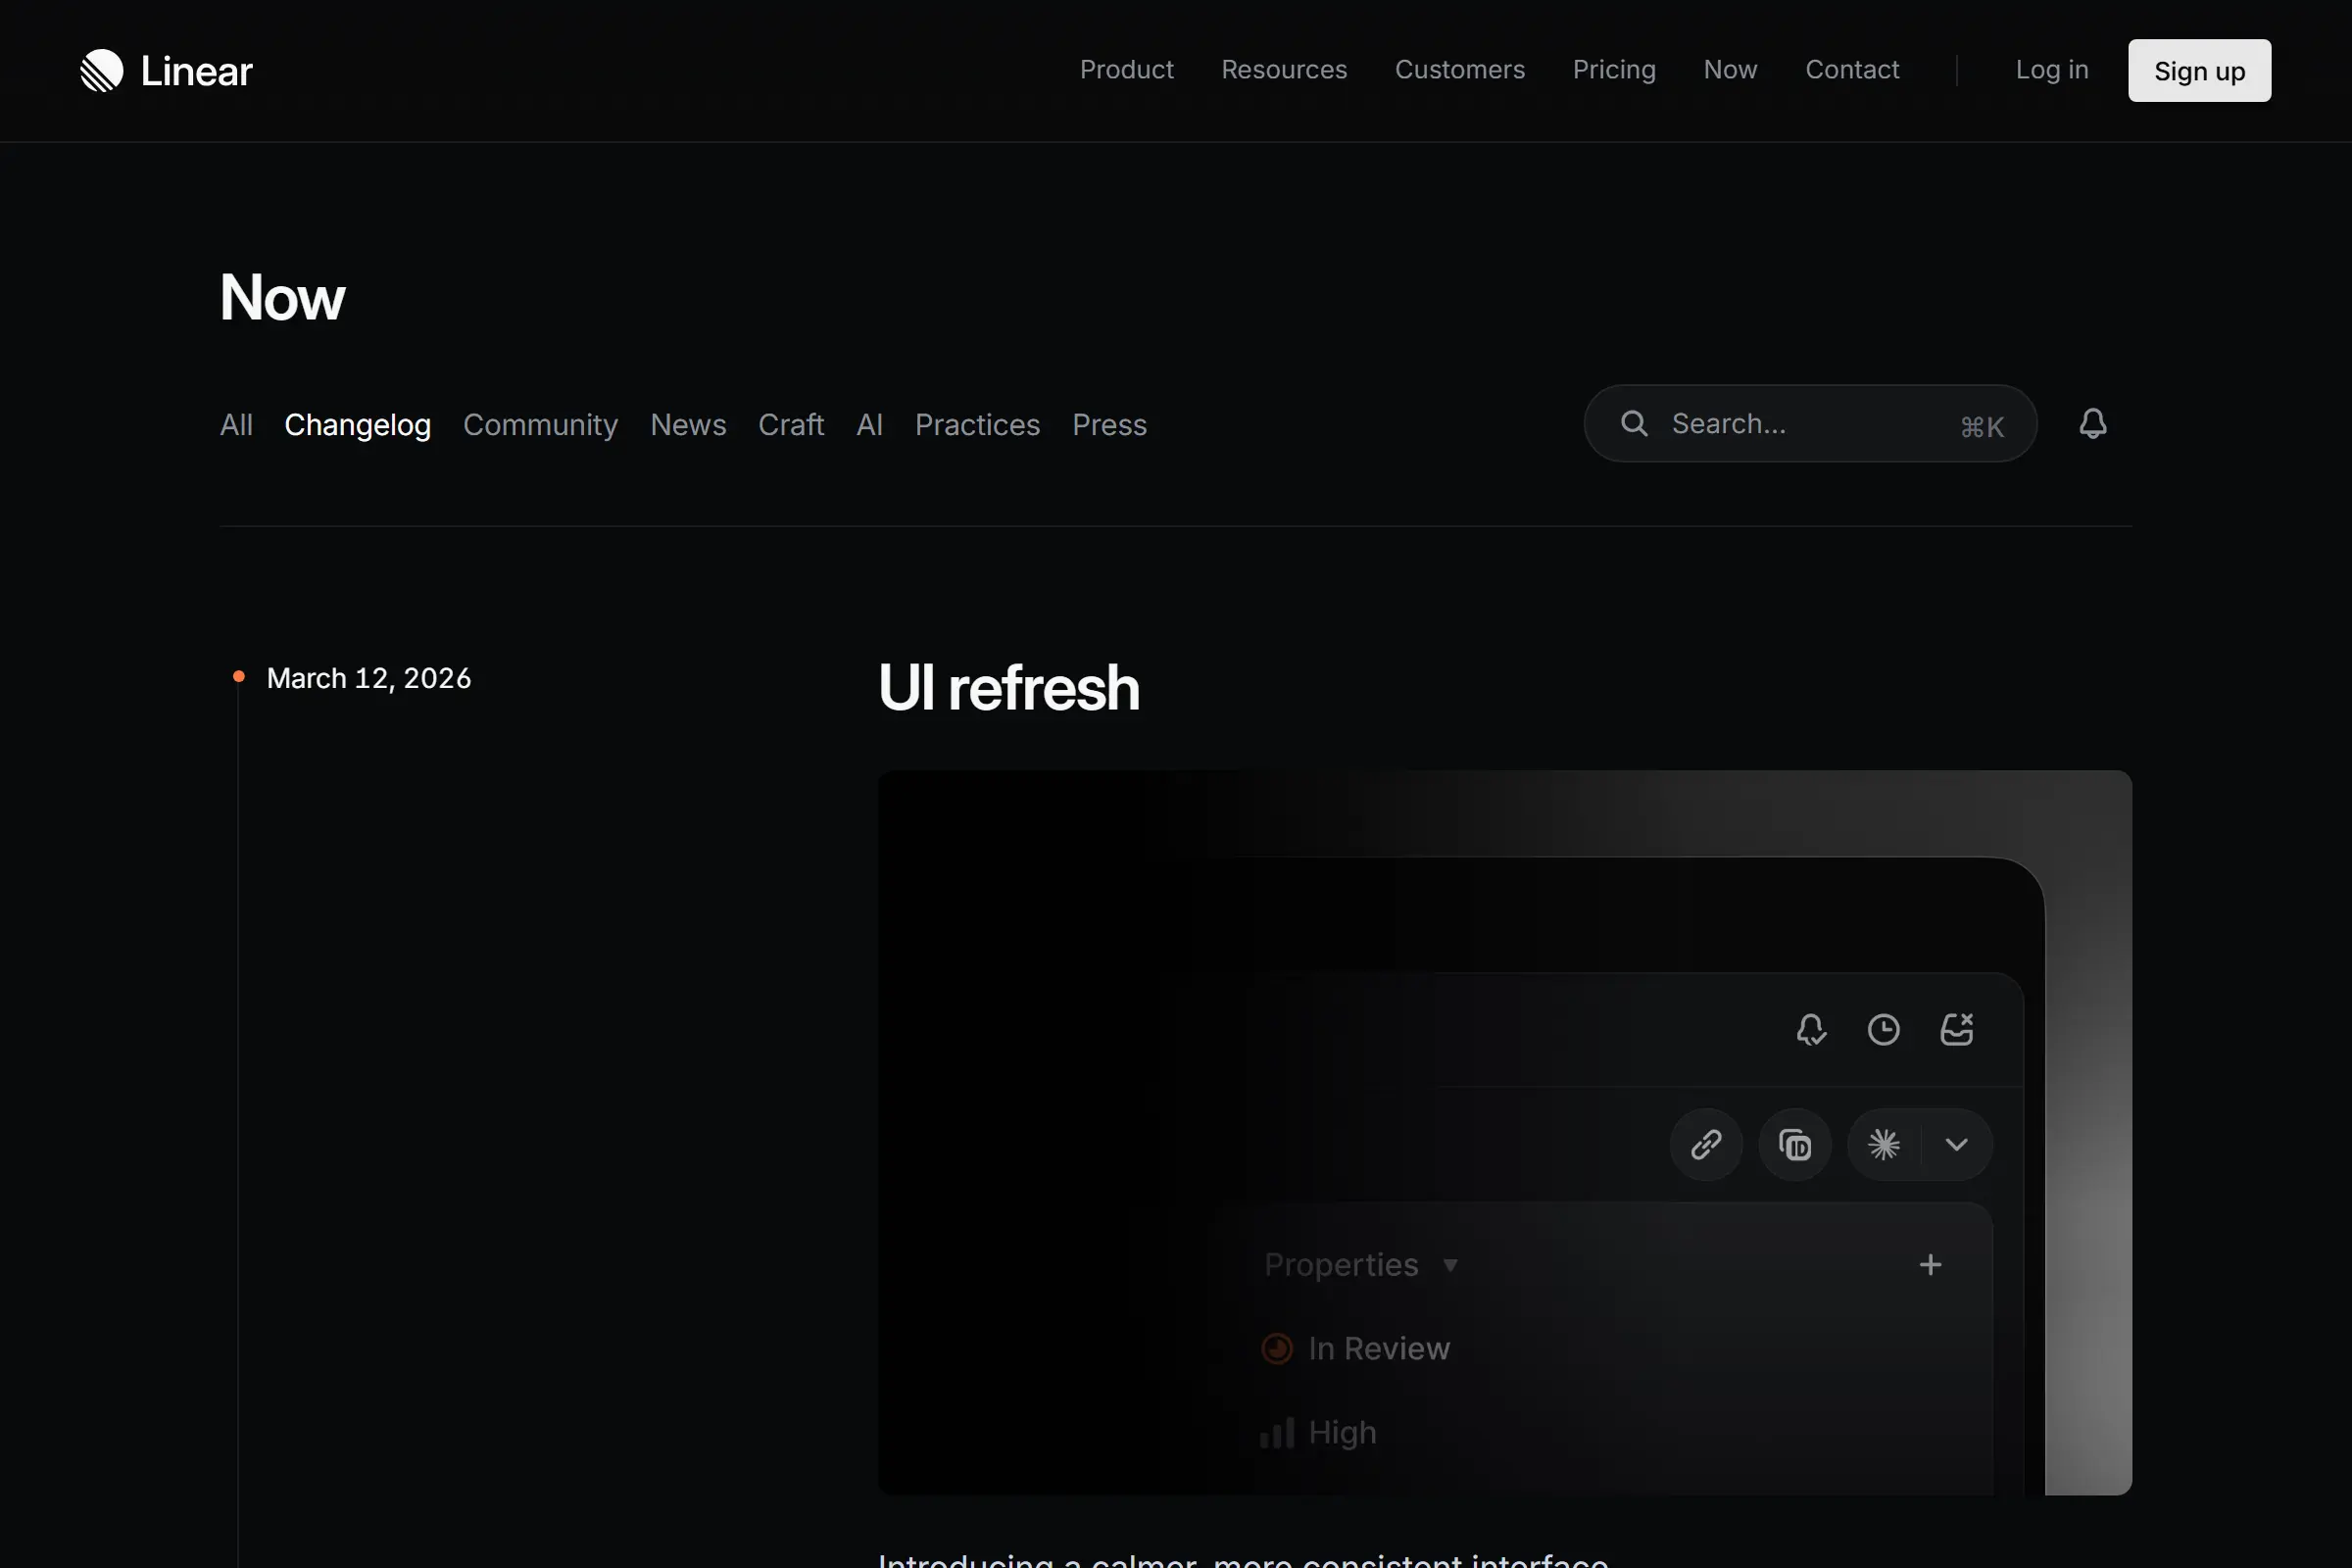Open the chevron next to the AI action
This screenshot has height=1568, width=2352.
tap(1956, 1144)
